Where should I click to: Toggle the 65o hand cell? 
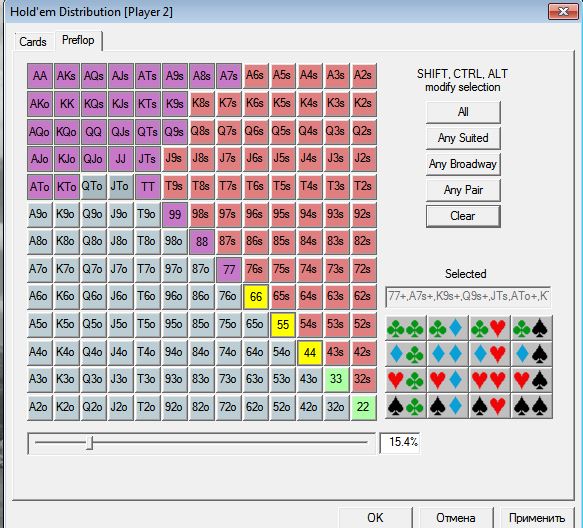(256, 324)
